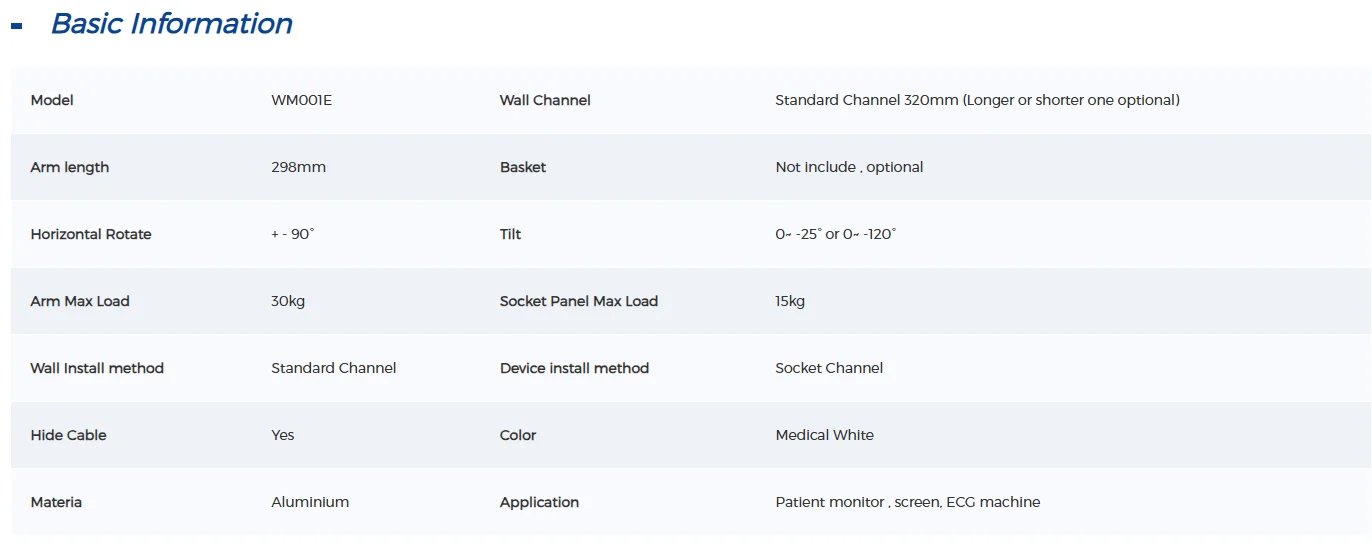Select the WM001E model value
The image size is (1372, 559).
pyautogui.click(x=301, y=100)
